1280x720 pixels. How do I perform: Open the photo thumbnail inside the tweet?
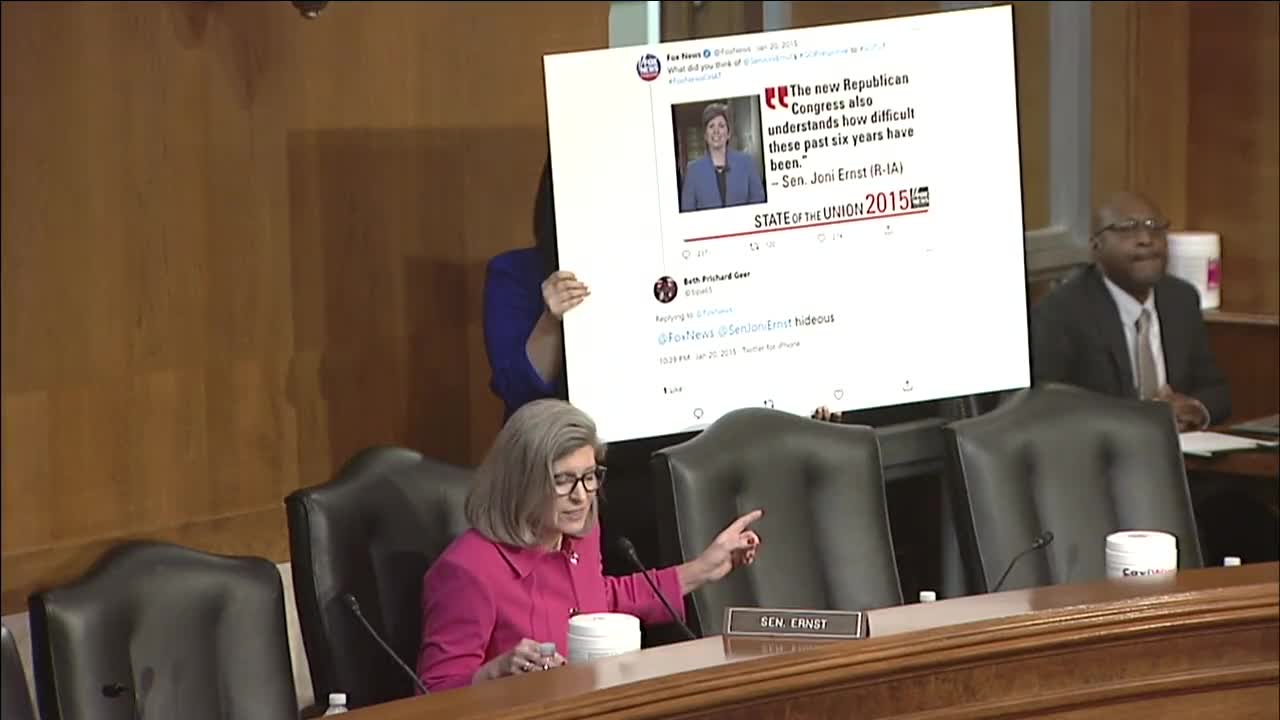718,154
